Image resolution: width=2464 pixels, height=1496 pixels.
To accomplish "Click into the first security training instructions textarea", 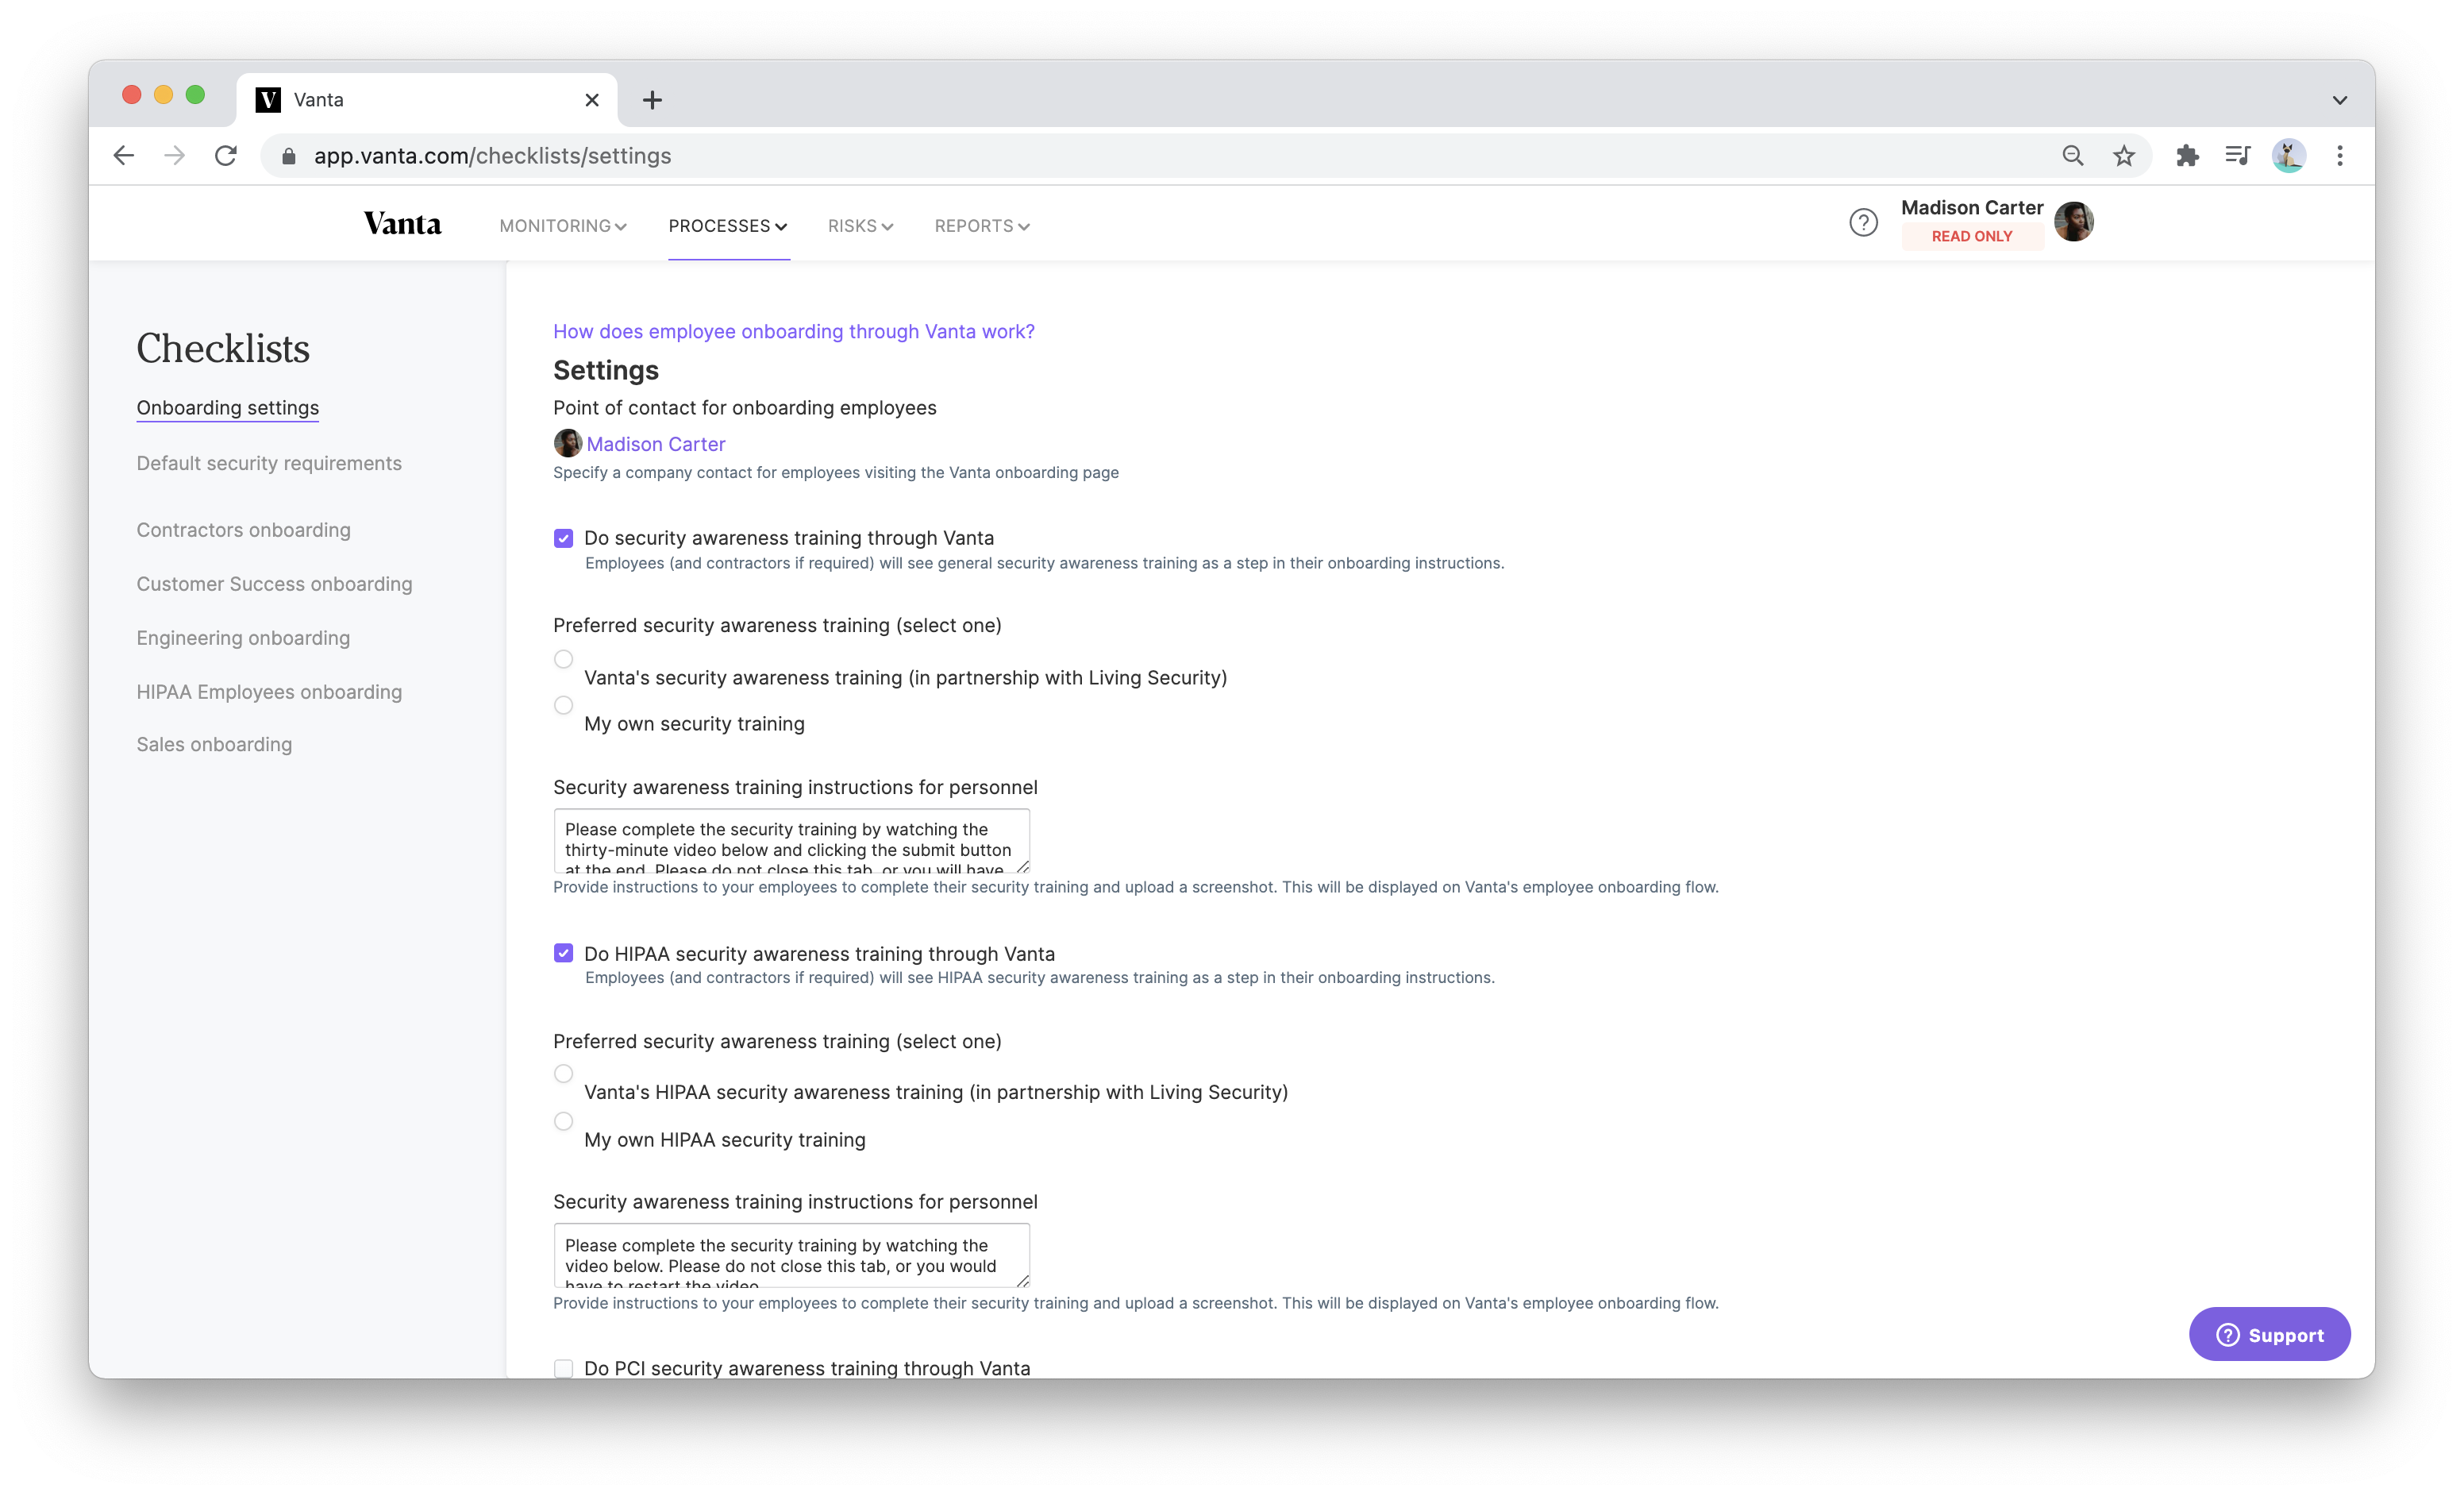I will click(x=791, y=841).
